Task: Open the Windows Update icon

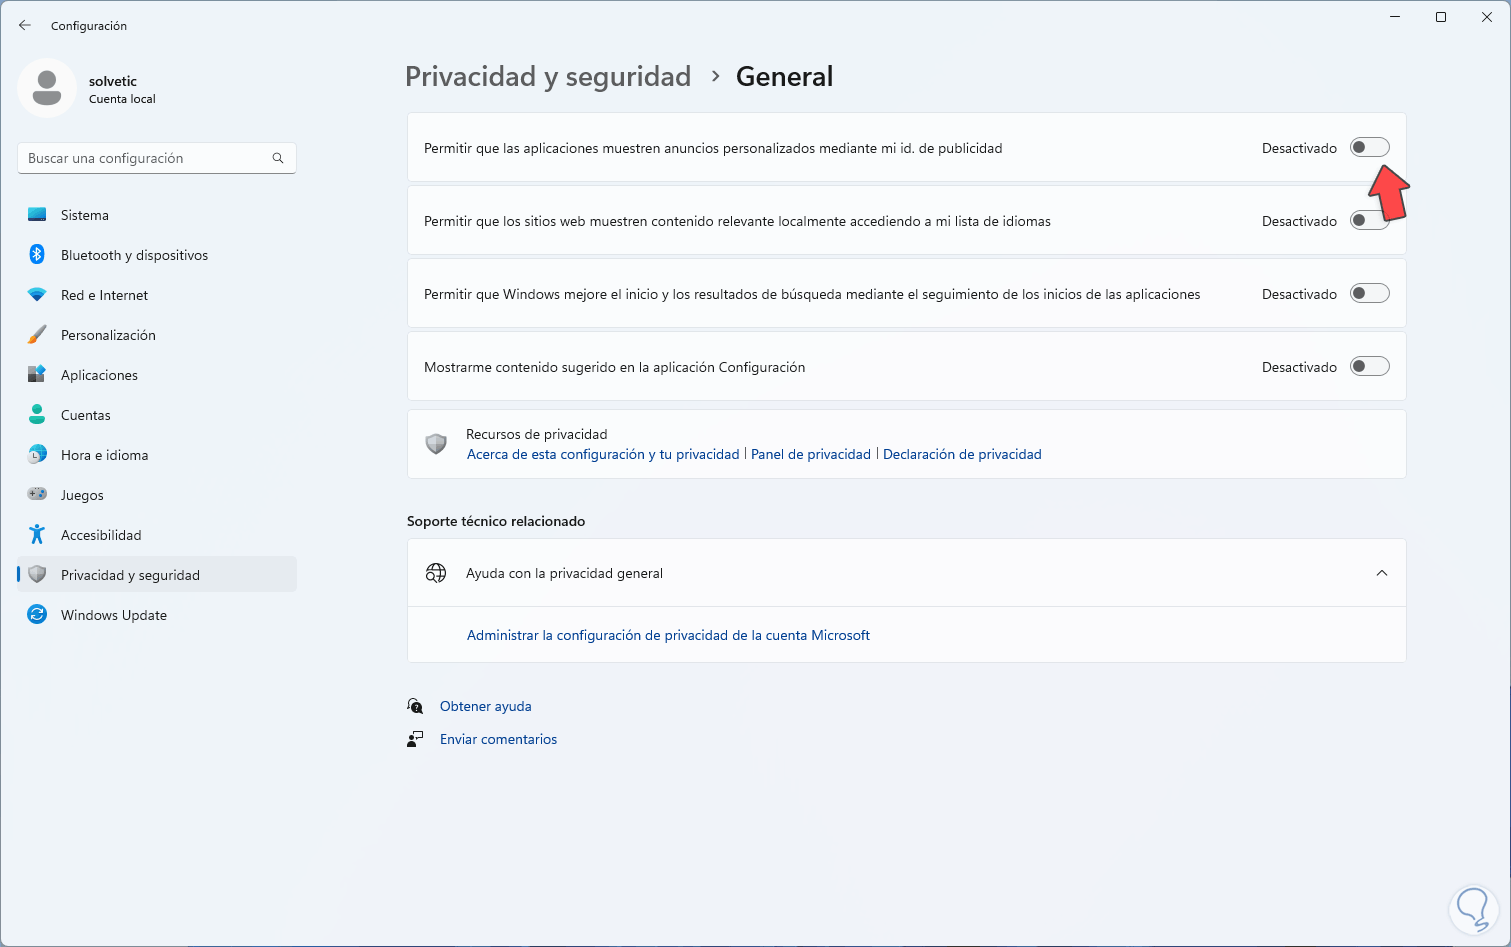Action: tap(37, 615)
